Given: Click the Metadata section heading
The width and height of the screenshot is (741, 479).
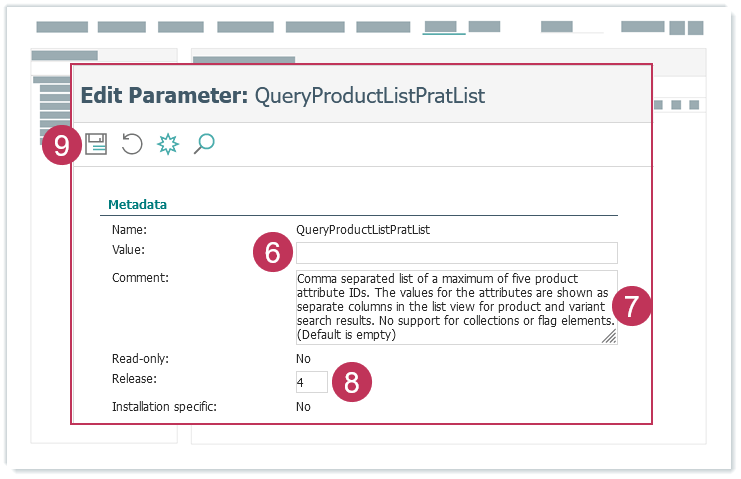Looking at the screenshot, I should 137,204.
